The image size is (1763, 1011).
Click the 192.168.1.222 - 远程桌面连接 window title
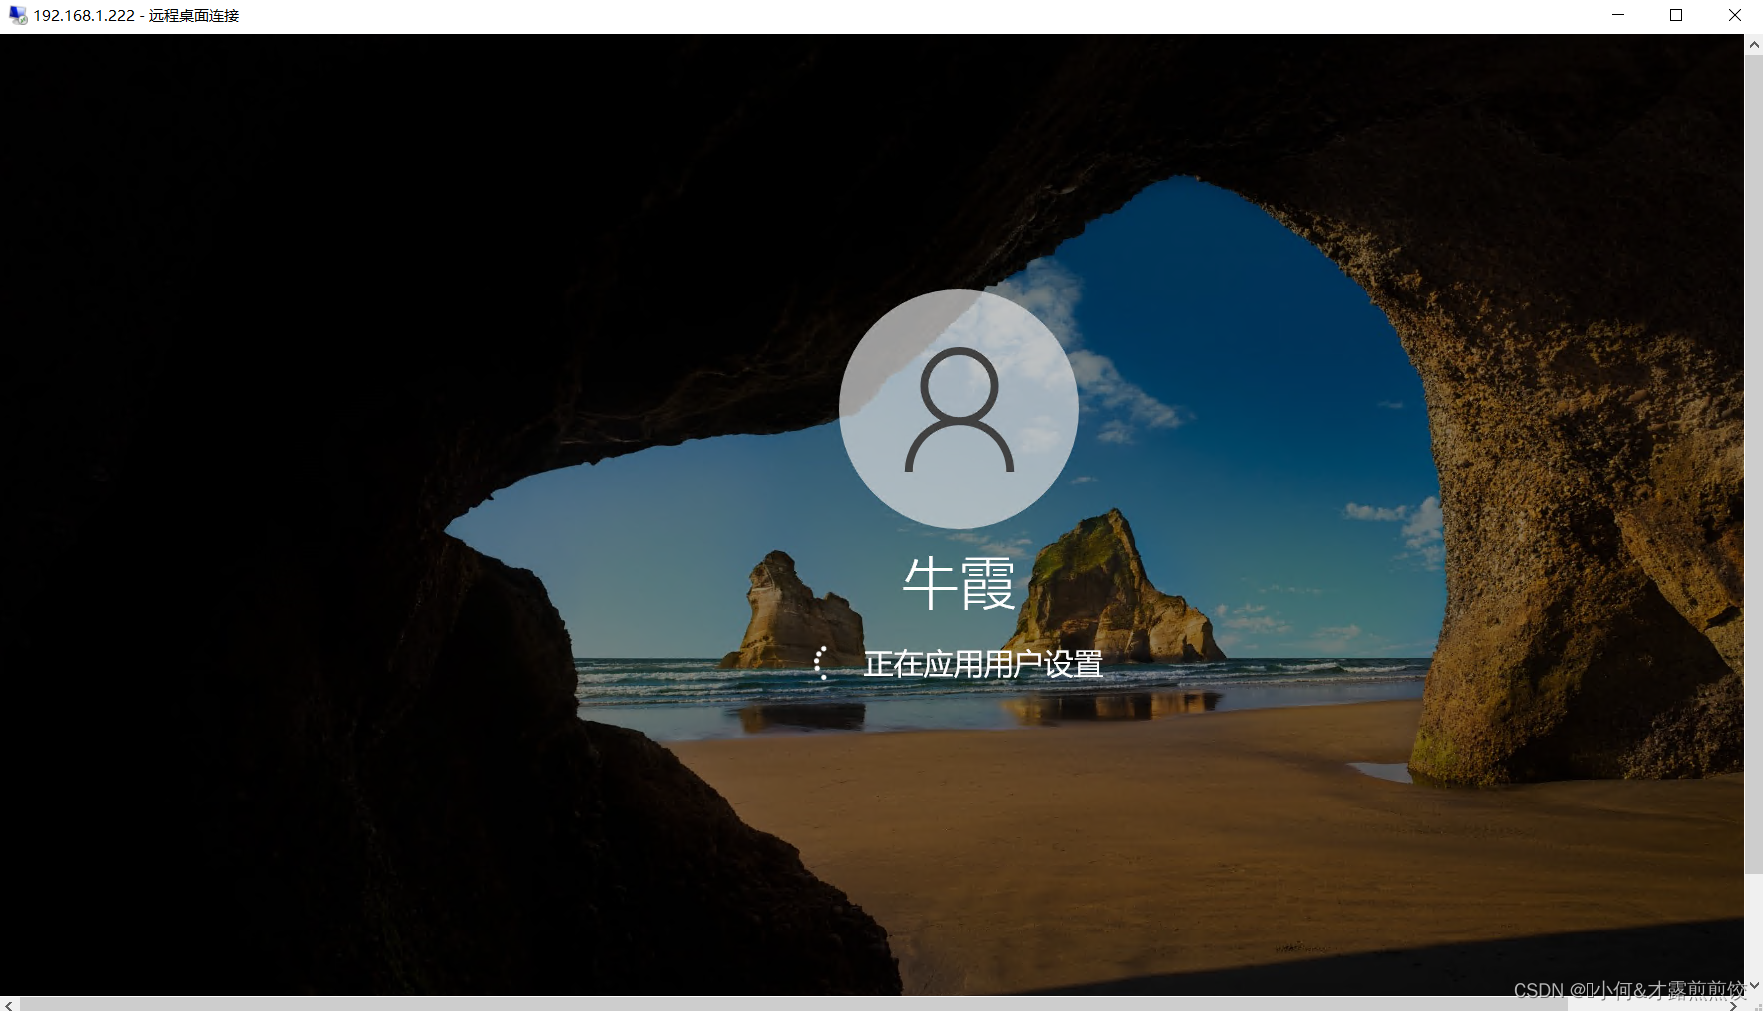coord(136,16)
